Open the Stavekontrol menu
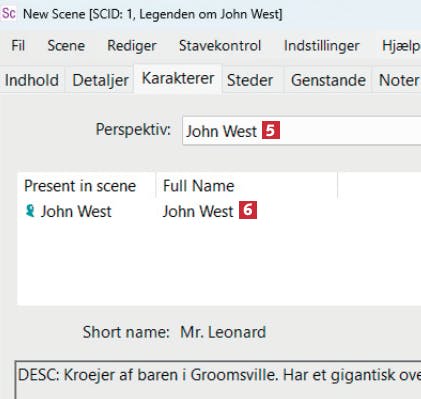The image size is (421, 399). click(x=220, y=46)
